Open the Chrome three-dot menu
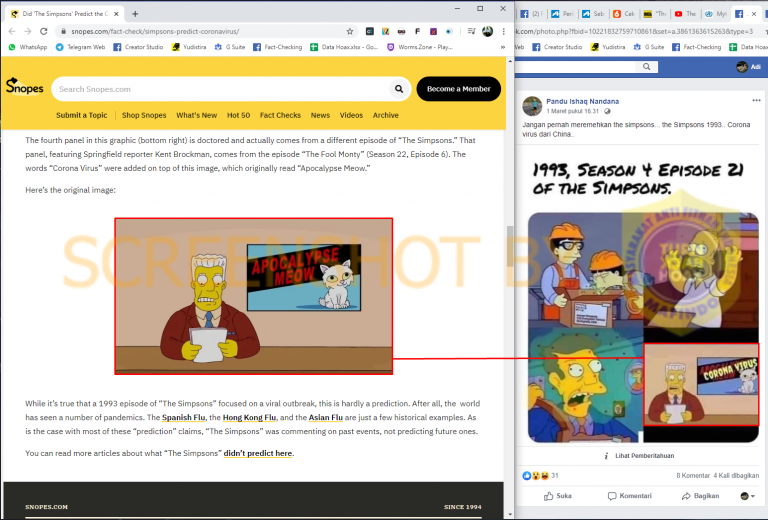 point(504,31)
